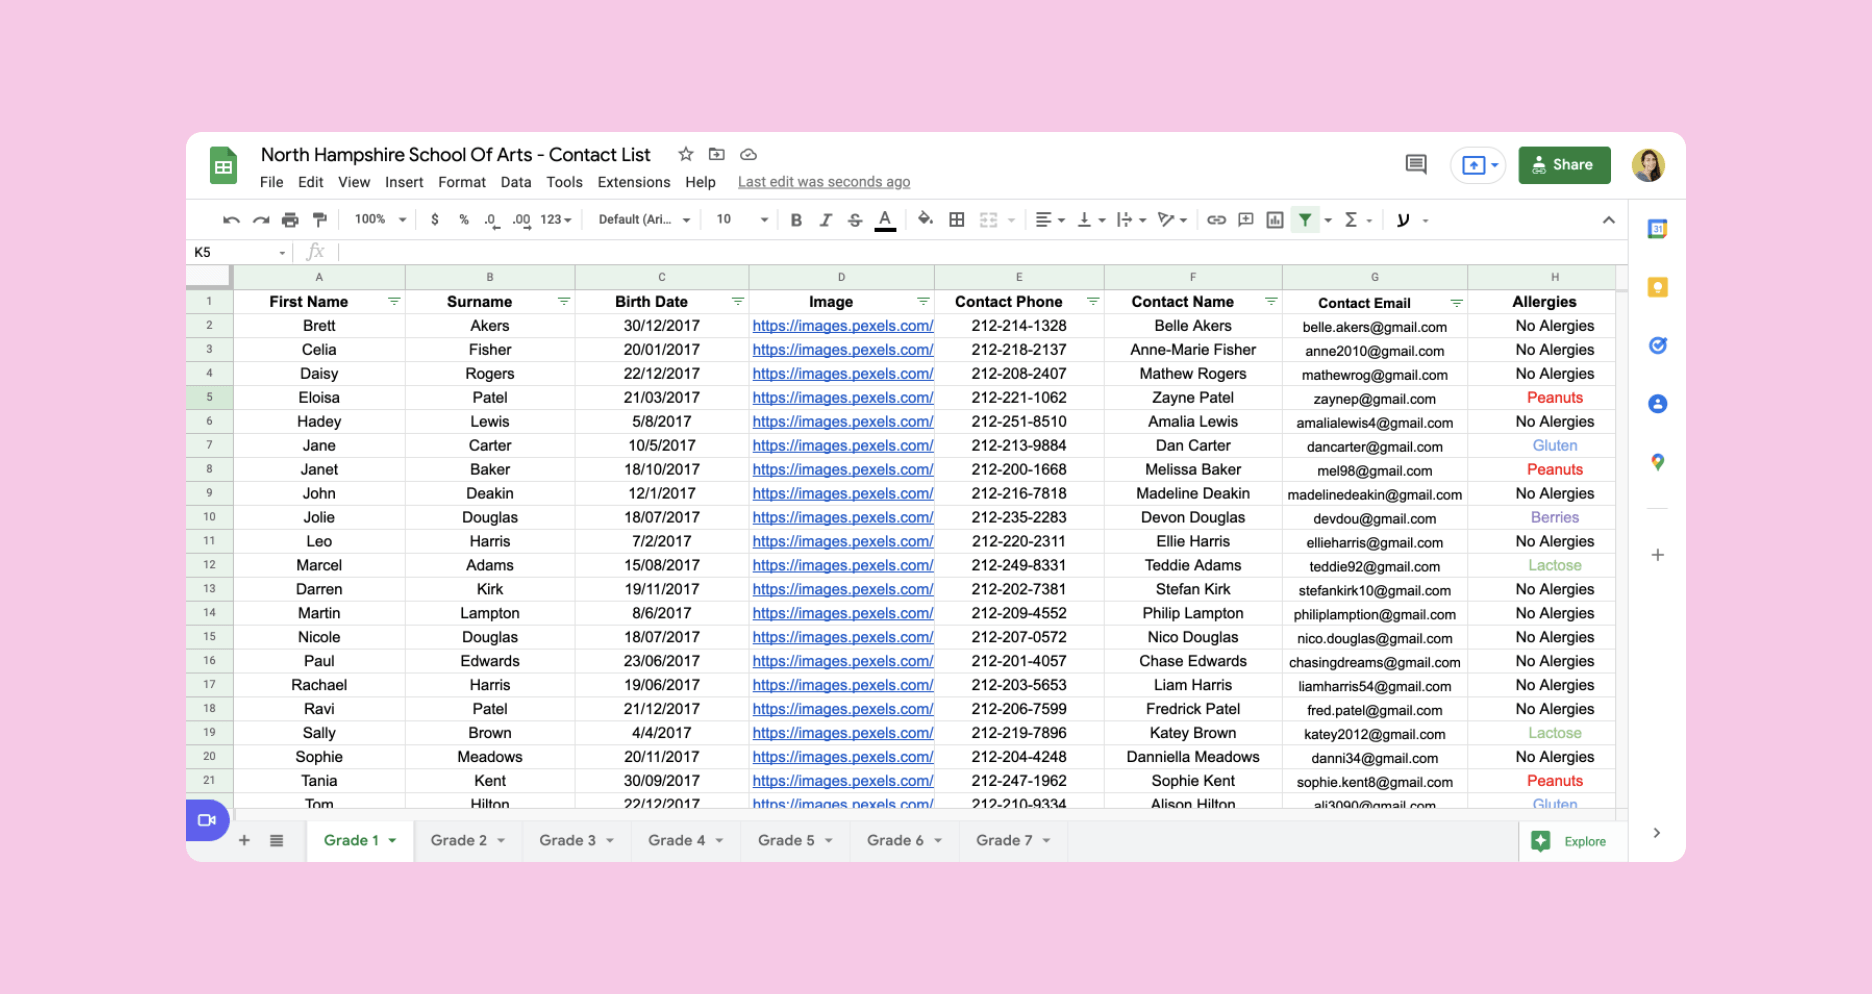Open the Extensions menu
Viewport: 1872px width, 994px height.
click(634, 182)
